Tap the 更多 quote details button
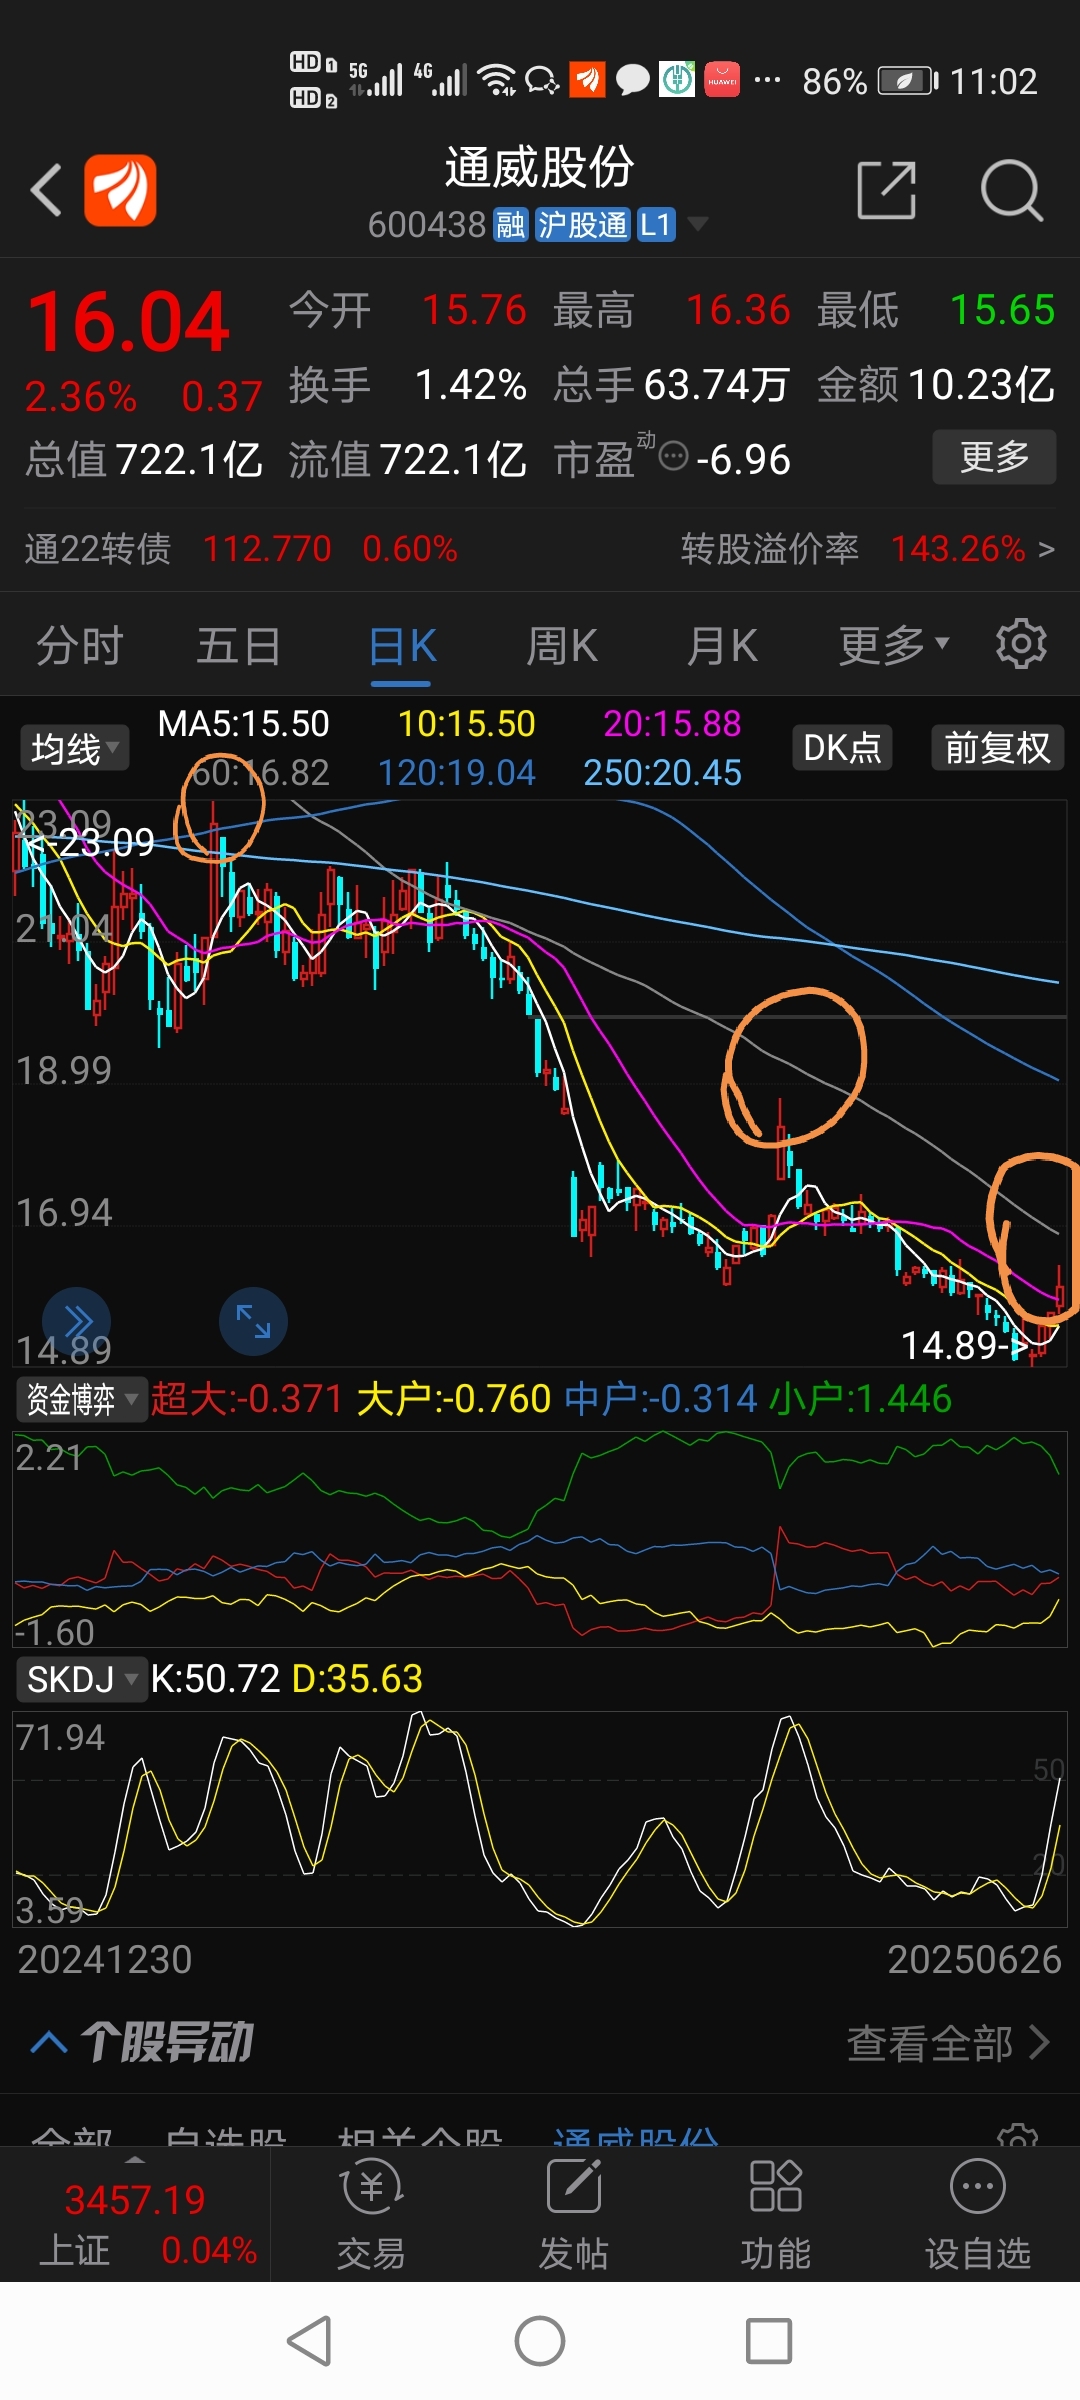 pos(994,457)
